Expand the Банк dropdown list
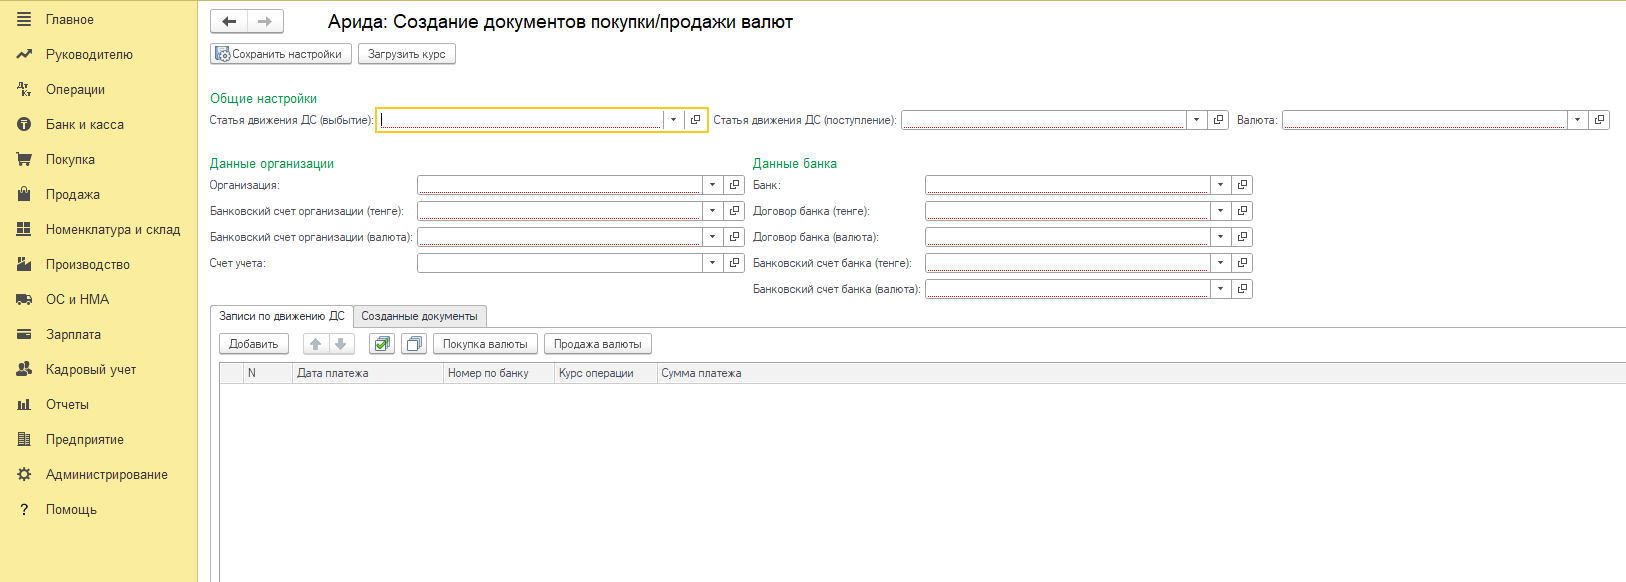This screenshot has height=582, width=1626. [x=1220, y=185]
